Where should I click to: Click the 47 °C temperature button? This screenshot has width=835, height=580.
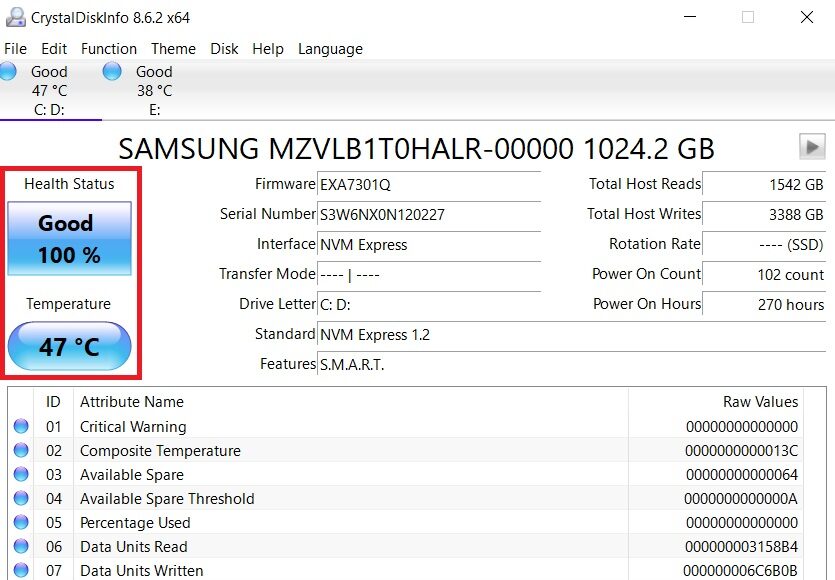point(69,346)
